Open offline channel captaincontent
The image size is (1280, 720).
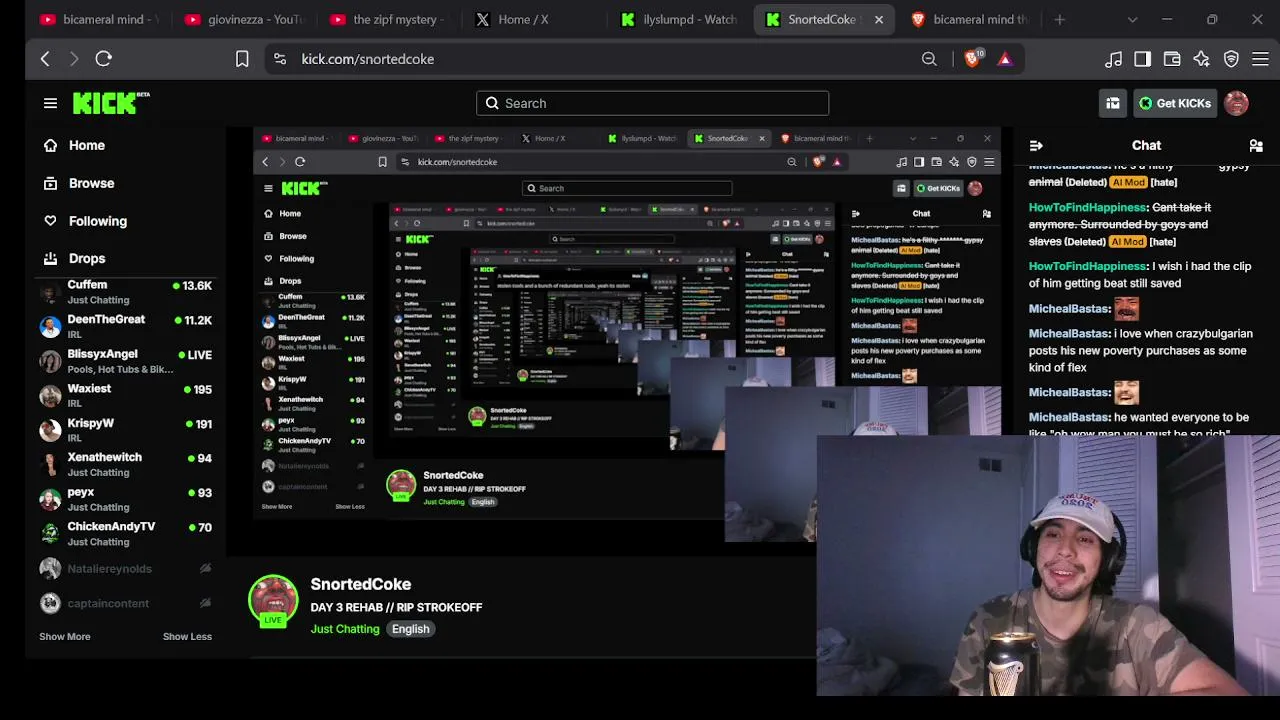pyautogui.click(x=126, y=603)
